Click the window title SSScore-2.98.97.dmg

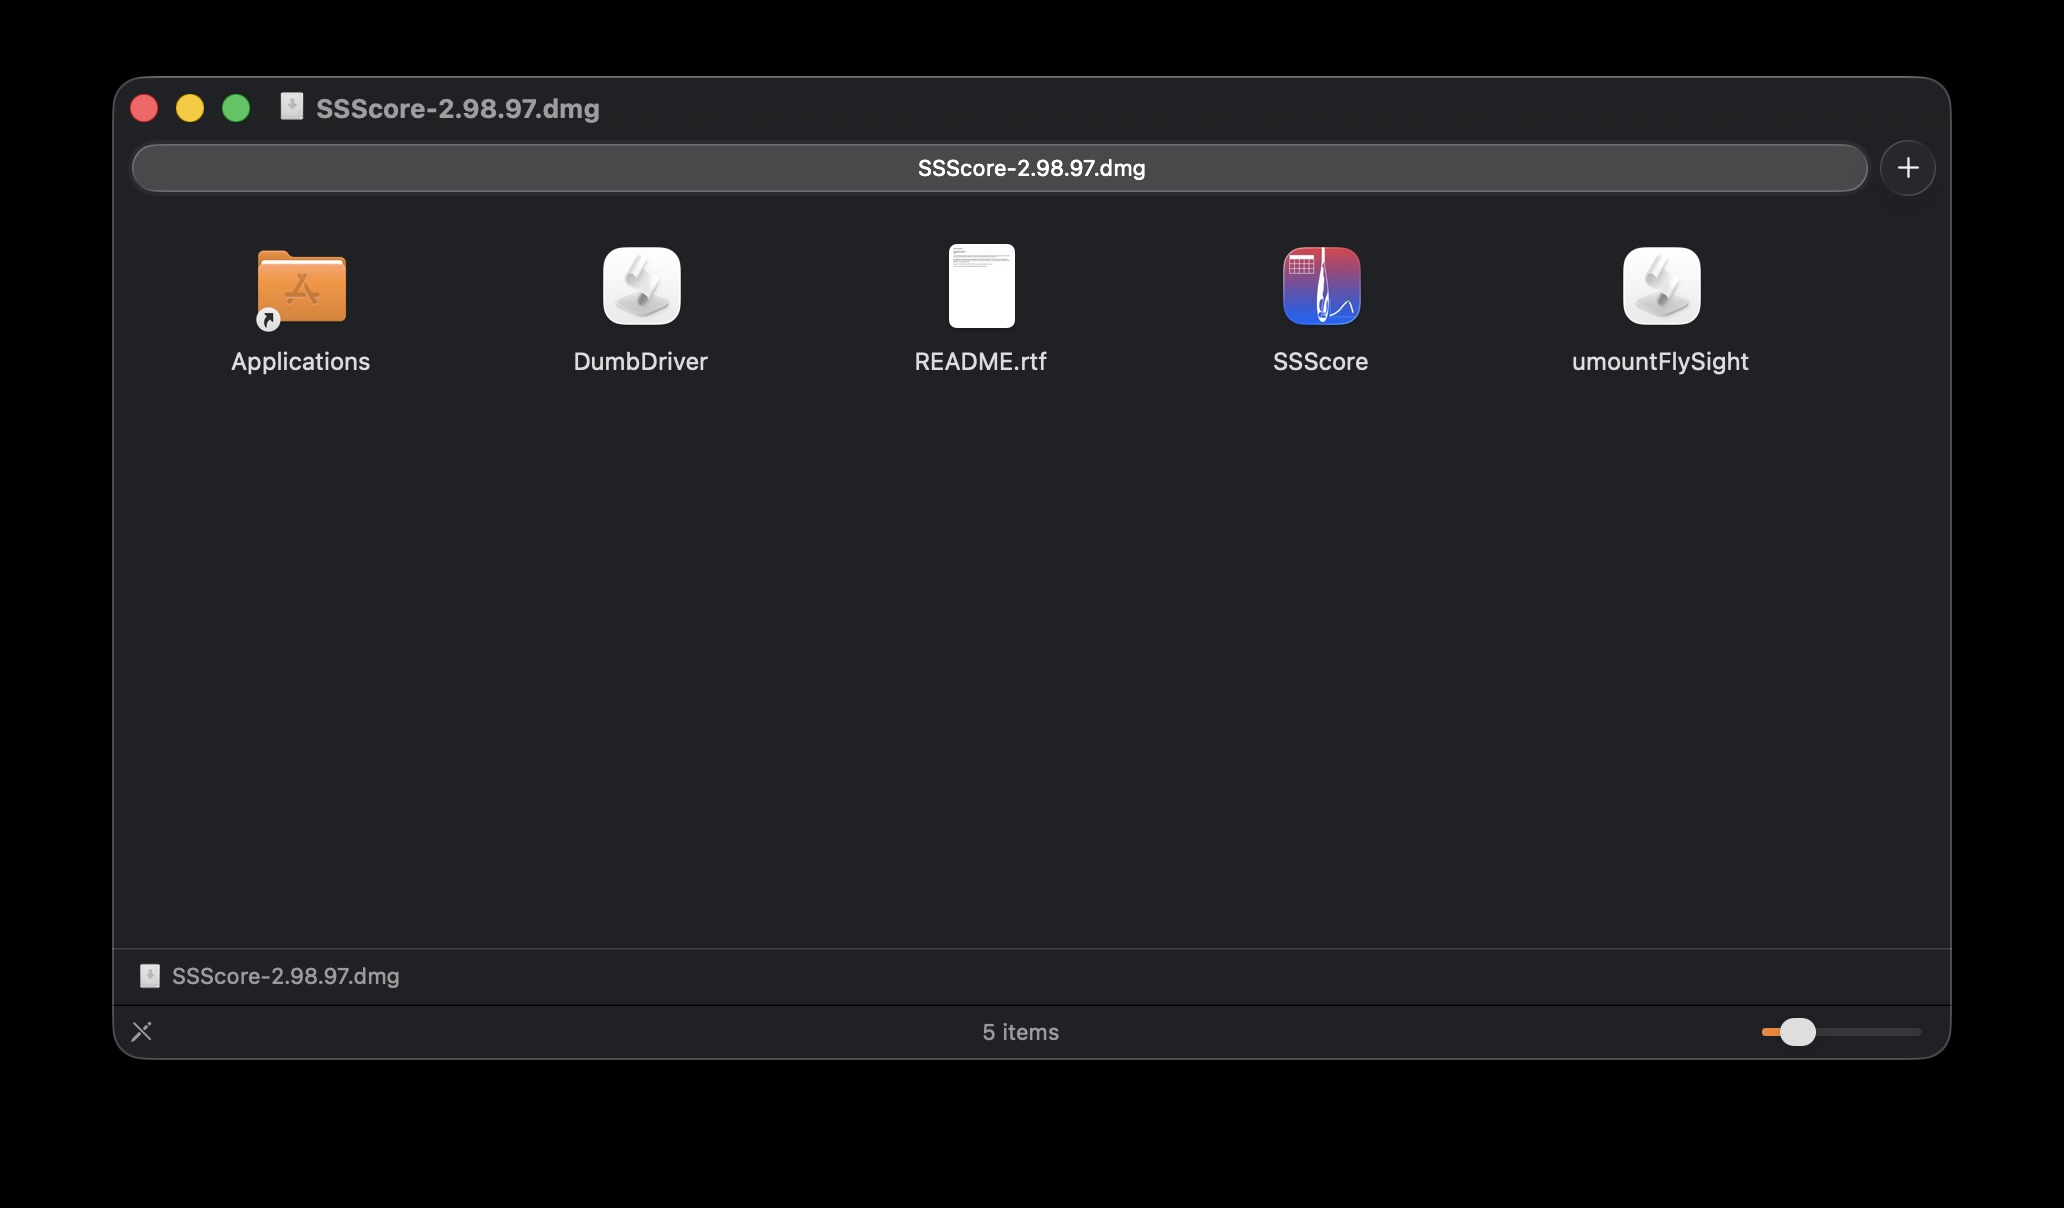[x=458, y=108]
